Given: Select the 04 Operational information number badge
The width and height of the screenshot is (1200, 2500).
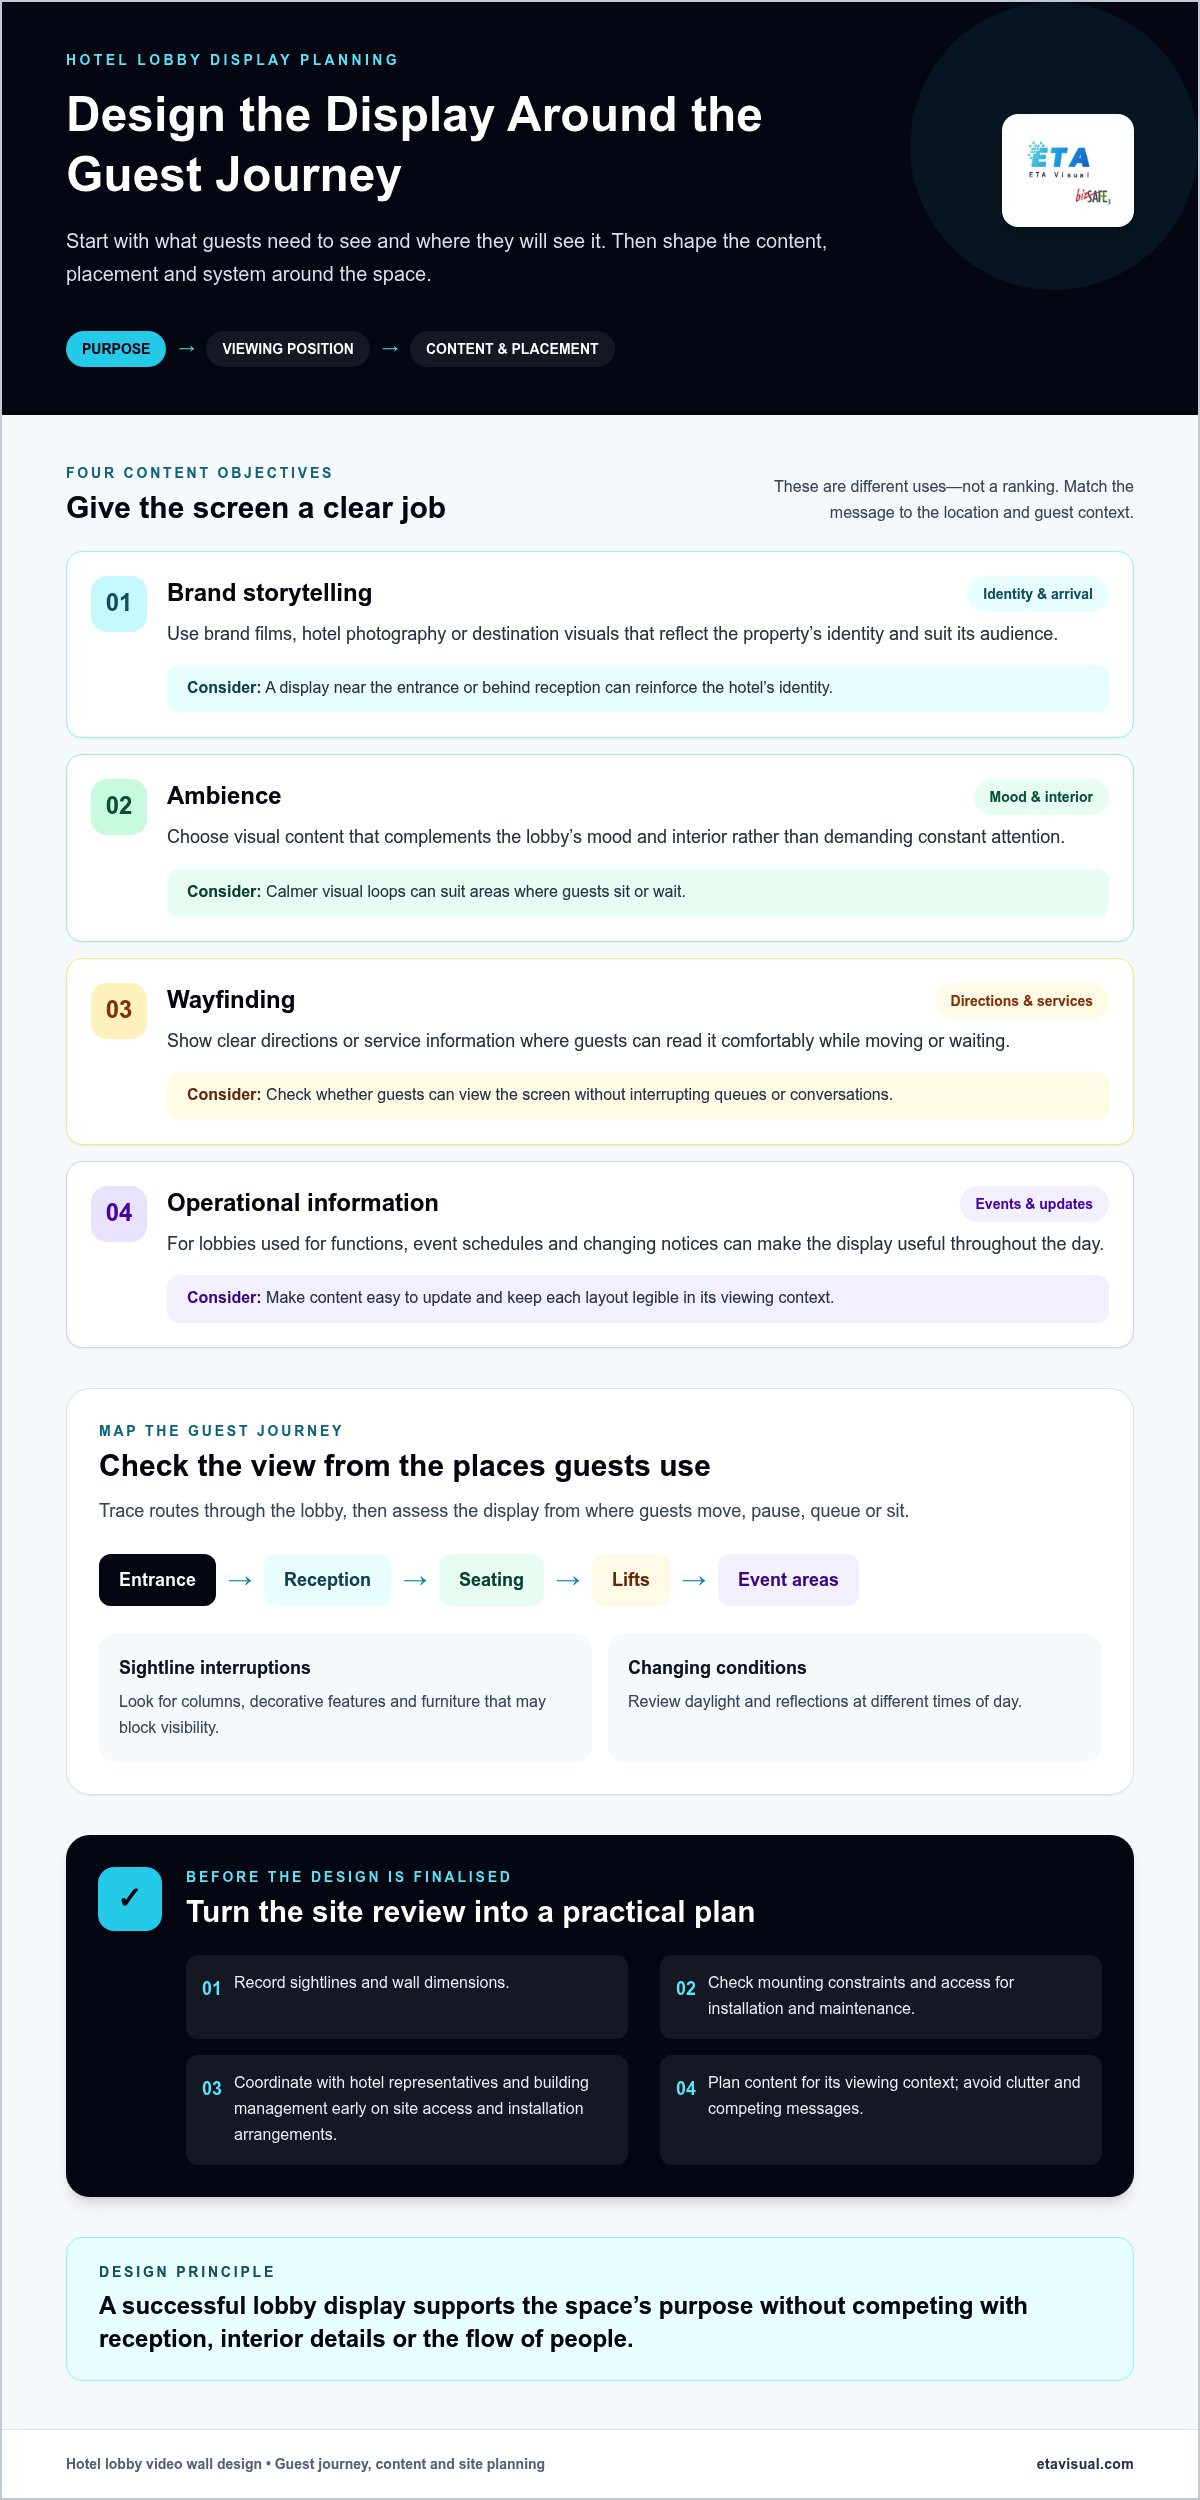Looking at the screenshot, I should (x=119, y=1213).
